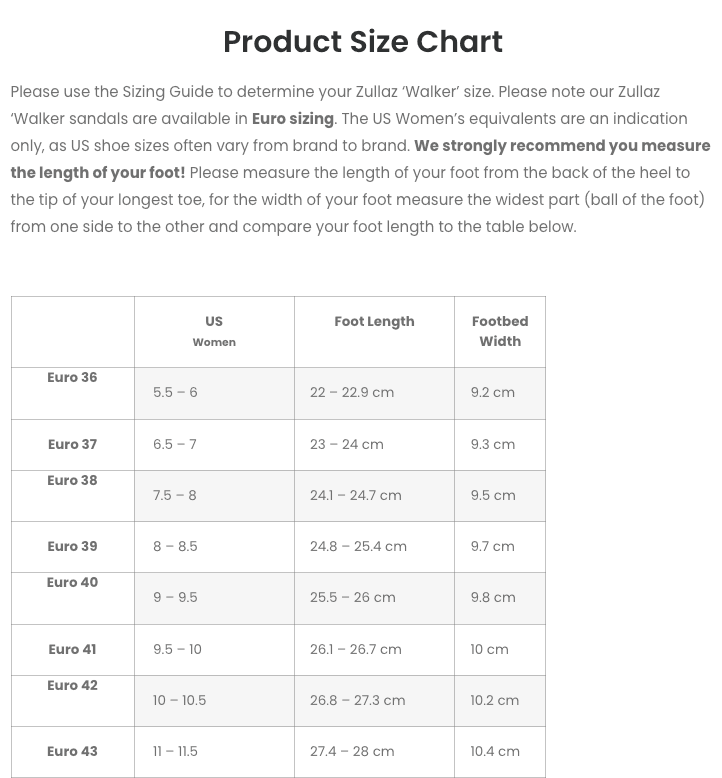722x778 pixels.
Task: Click the 11 – 11.5 US size cell
Action: (174, 751)
